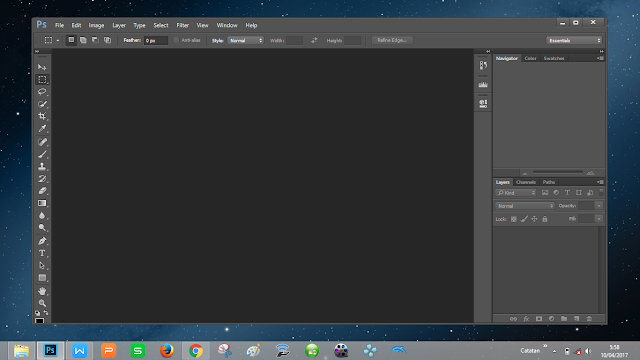
Task: Open the Layers panel flyout menu
Action: (x=600, y=182)
